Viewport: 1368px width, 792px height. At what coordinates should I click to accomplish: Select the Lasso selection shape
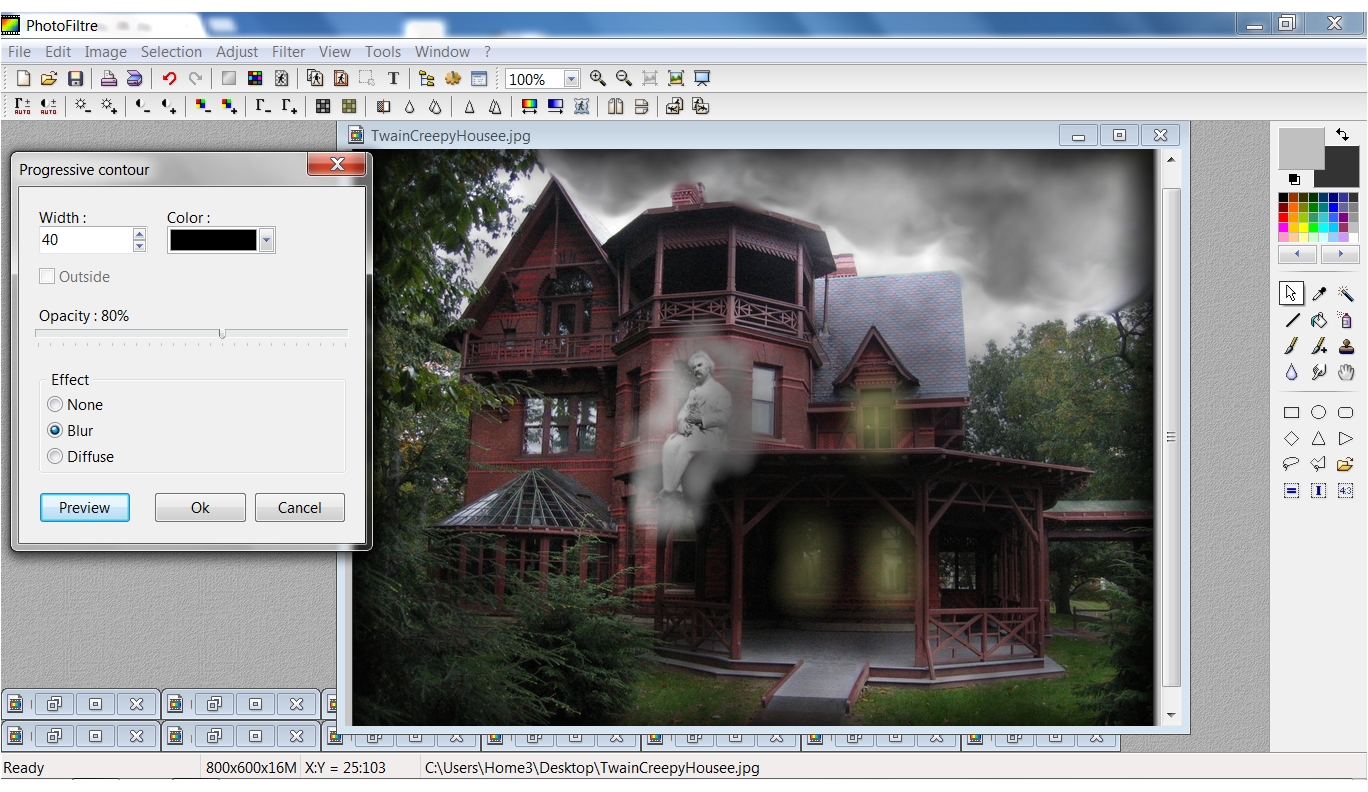(1292, 464)
